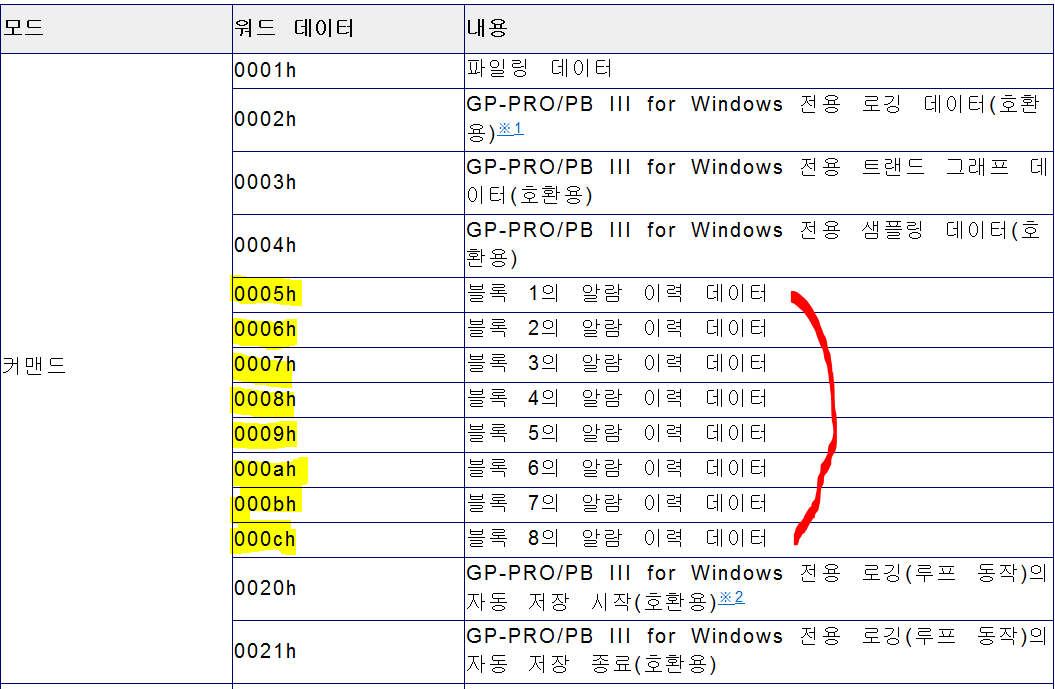Click the 블록 1의 알람 이력 데이터 text

pos(617,293)
